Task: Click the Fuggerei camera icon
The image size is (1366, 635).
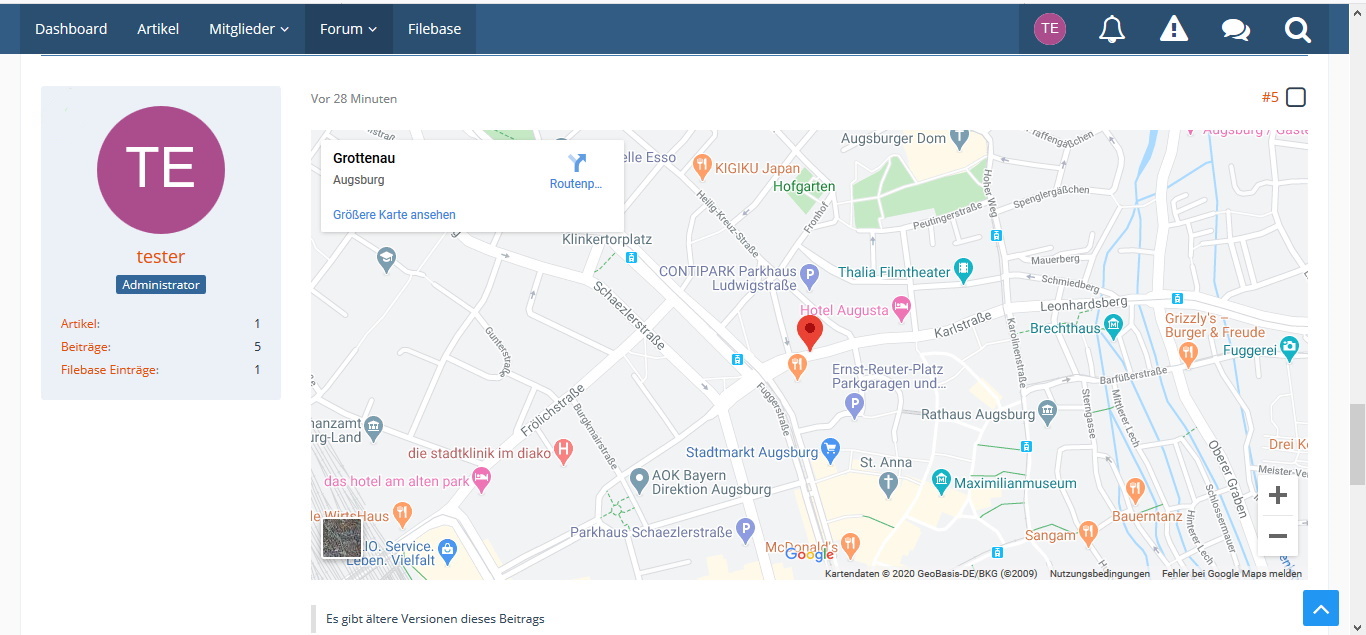Action: point(1291,347)
